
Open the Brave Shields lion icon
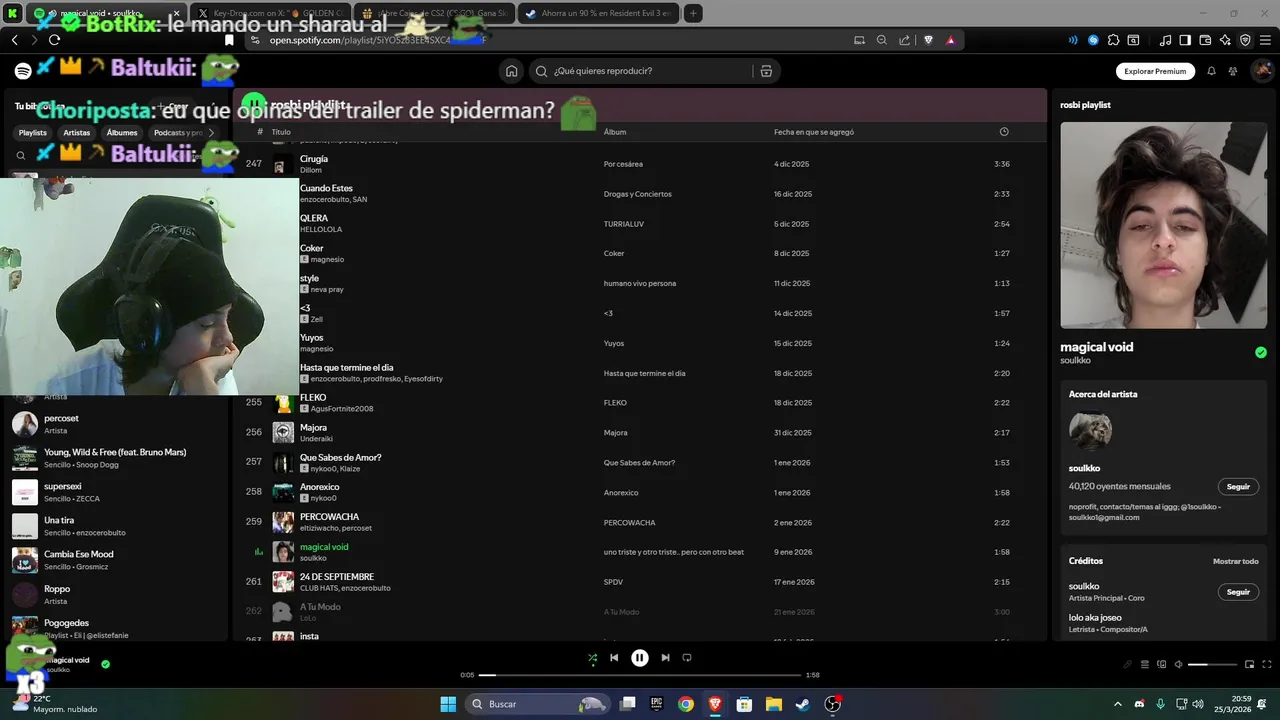click(x=928, y=40)
